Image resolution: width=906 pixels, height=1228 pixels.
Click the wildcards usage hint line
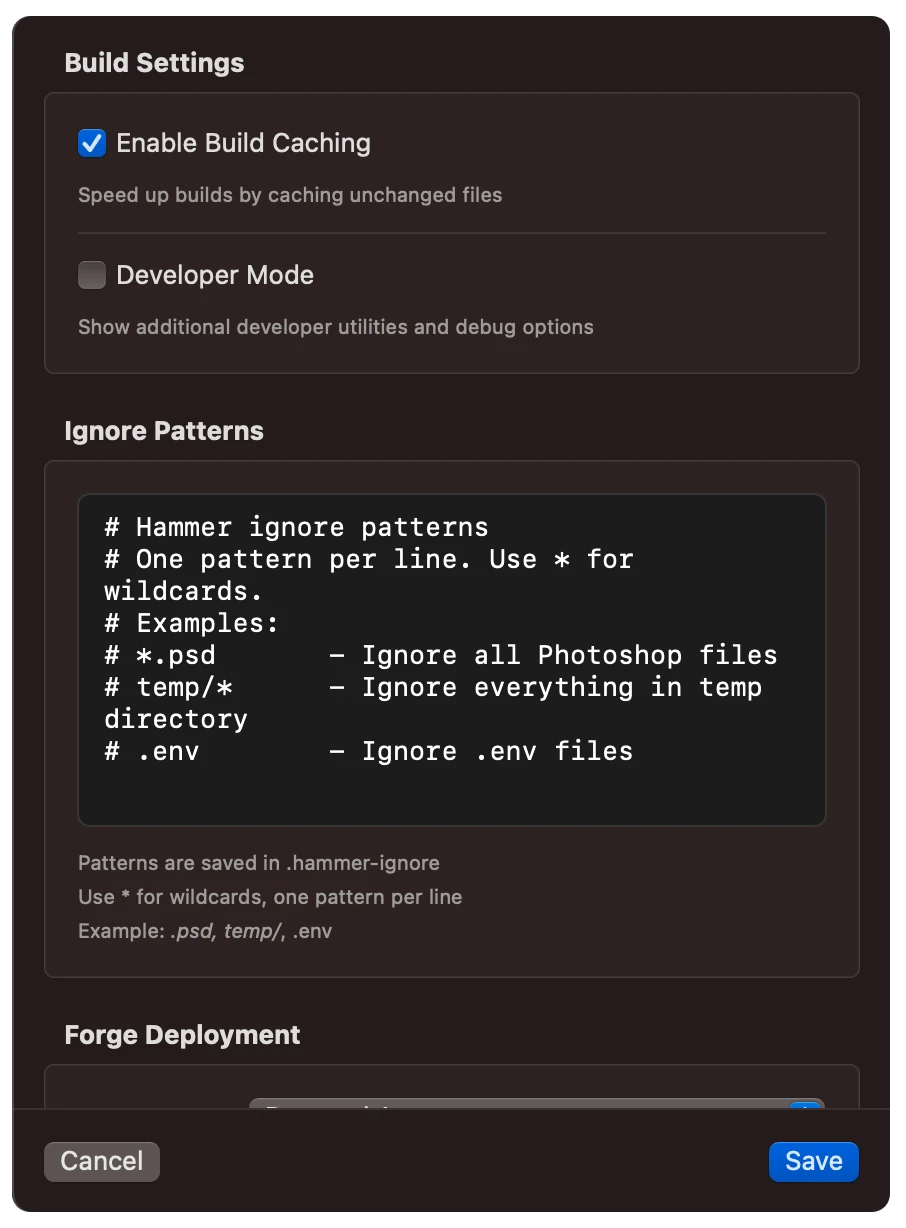[x=270, y=897]
